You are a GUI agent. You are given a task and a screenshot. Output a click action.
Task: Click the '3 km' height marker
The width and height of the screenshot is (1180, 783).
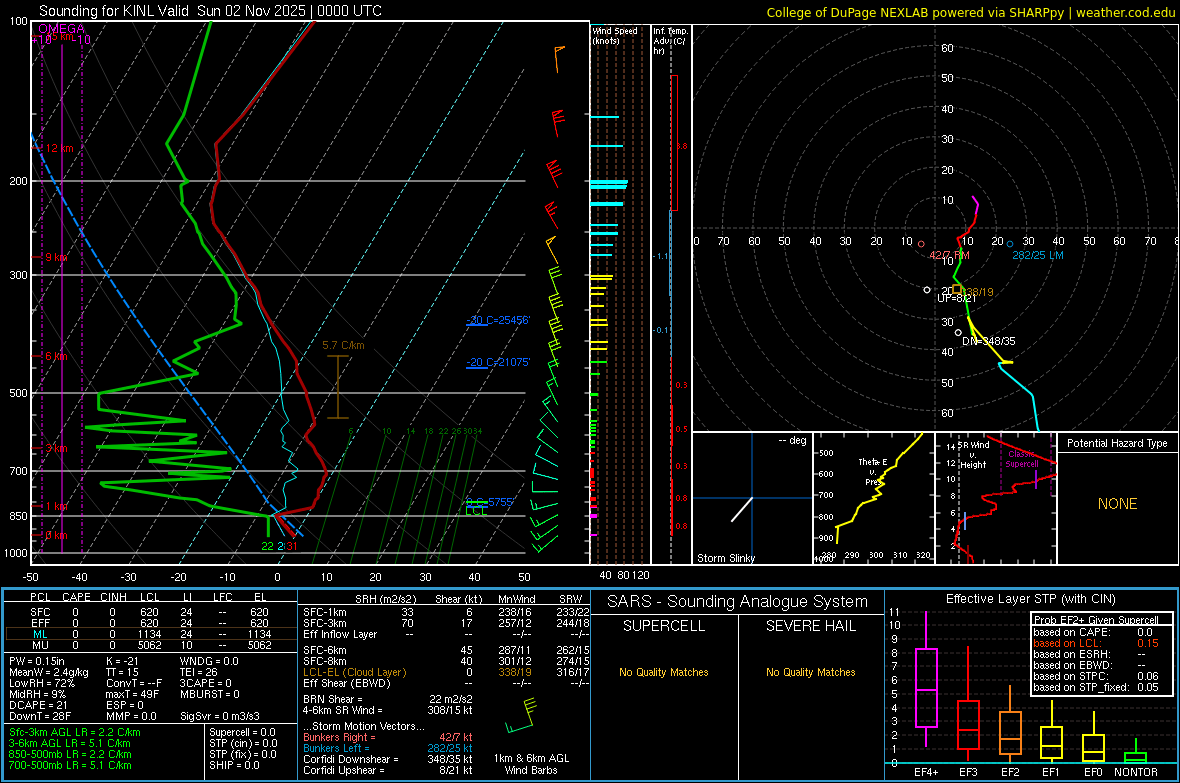point(56,448)
